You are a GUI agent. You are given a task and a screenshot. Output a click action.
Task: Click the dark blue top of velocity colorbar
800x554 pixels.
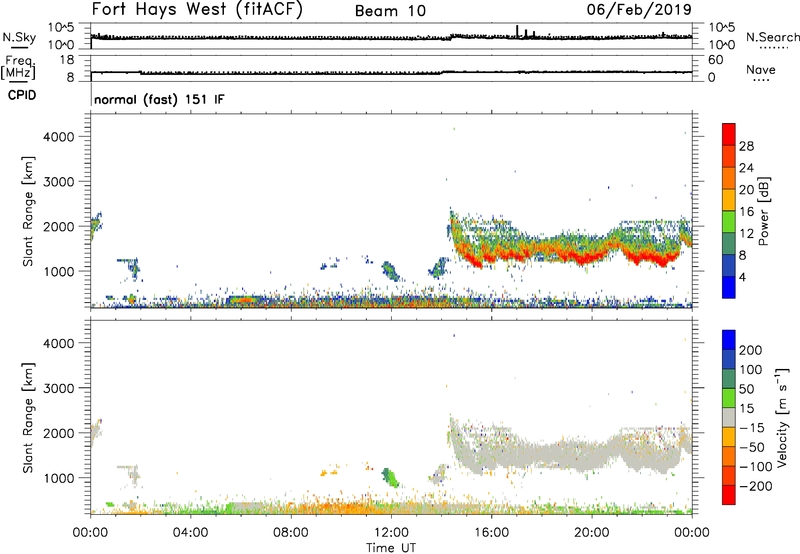[729, 340]
